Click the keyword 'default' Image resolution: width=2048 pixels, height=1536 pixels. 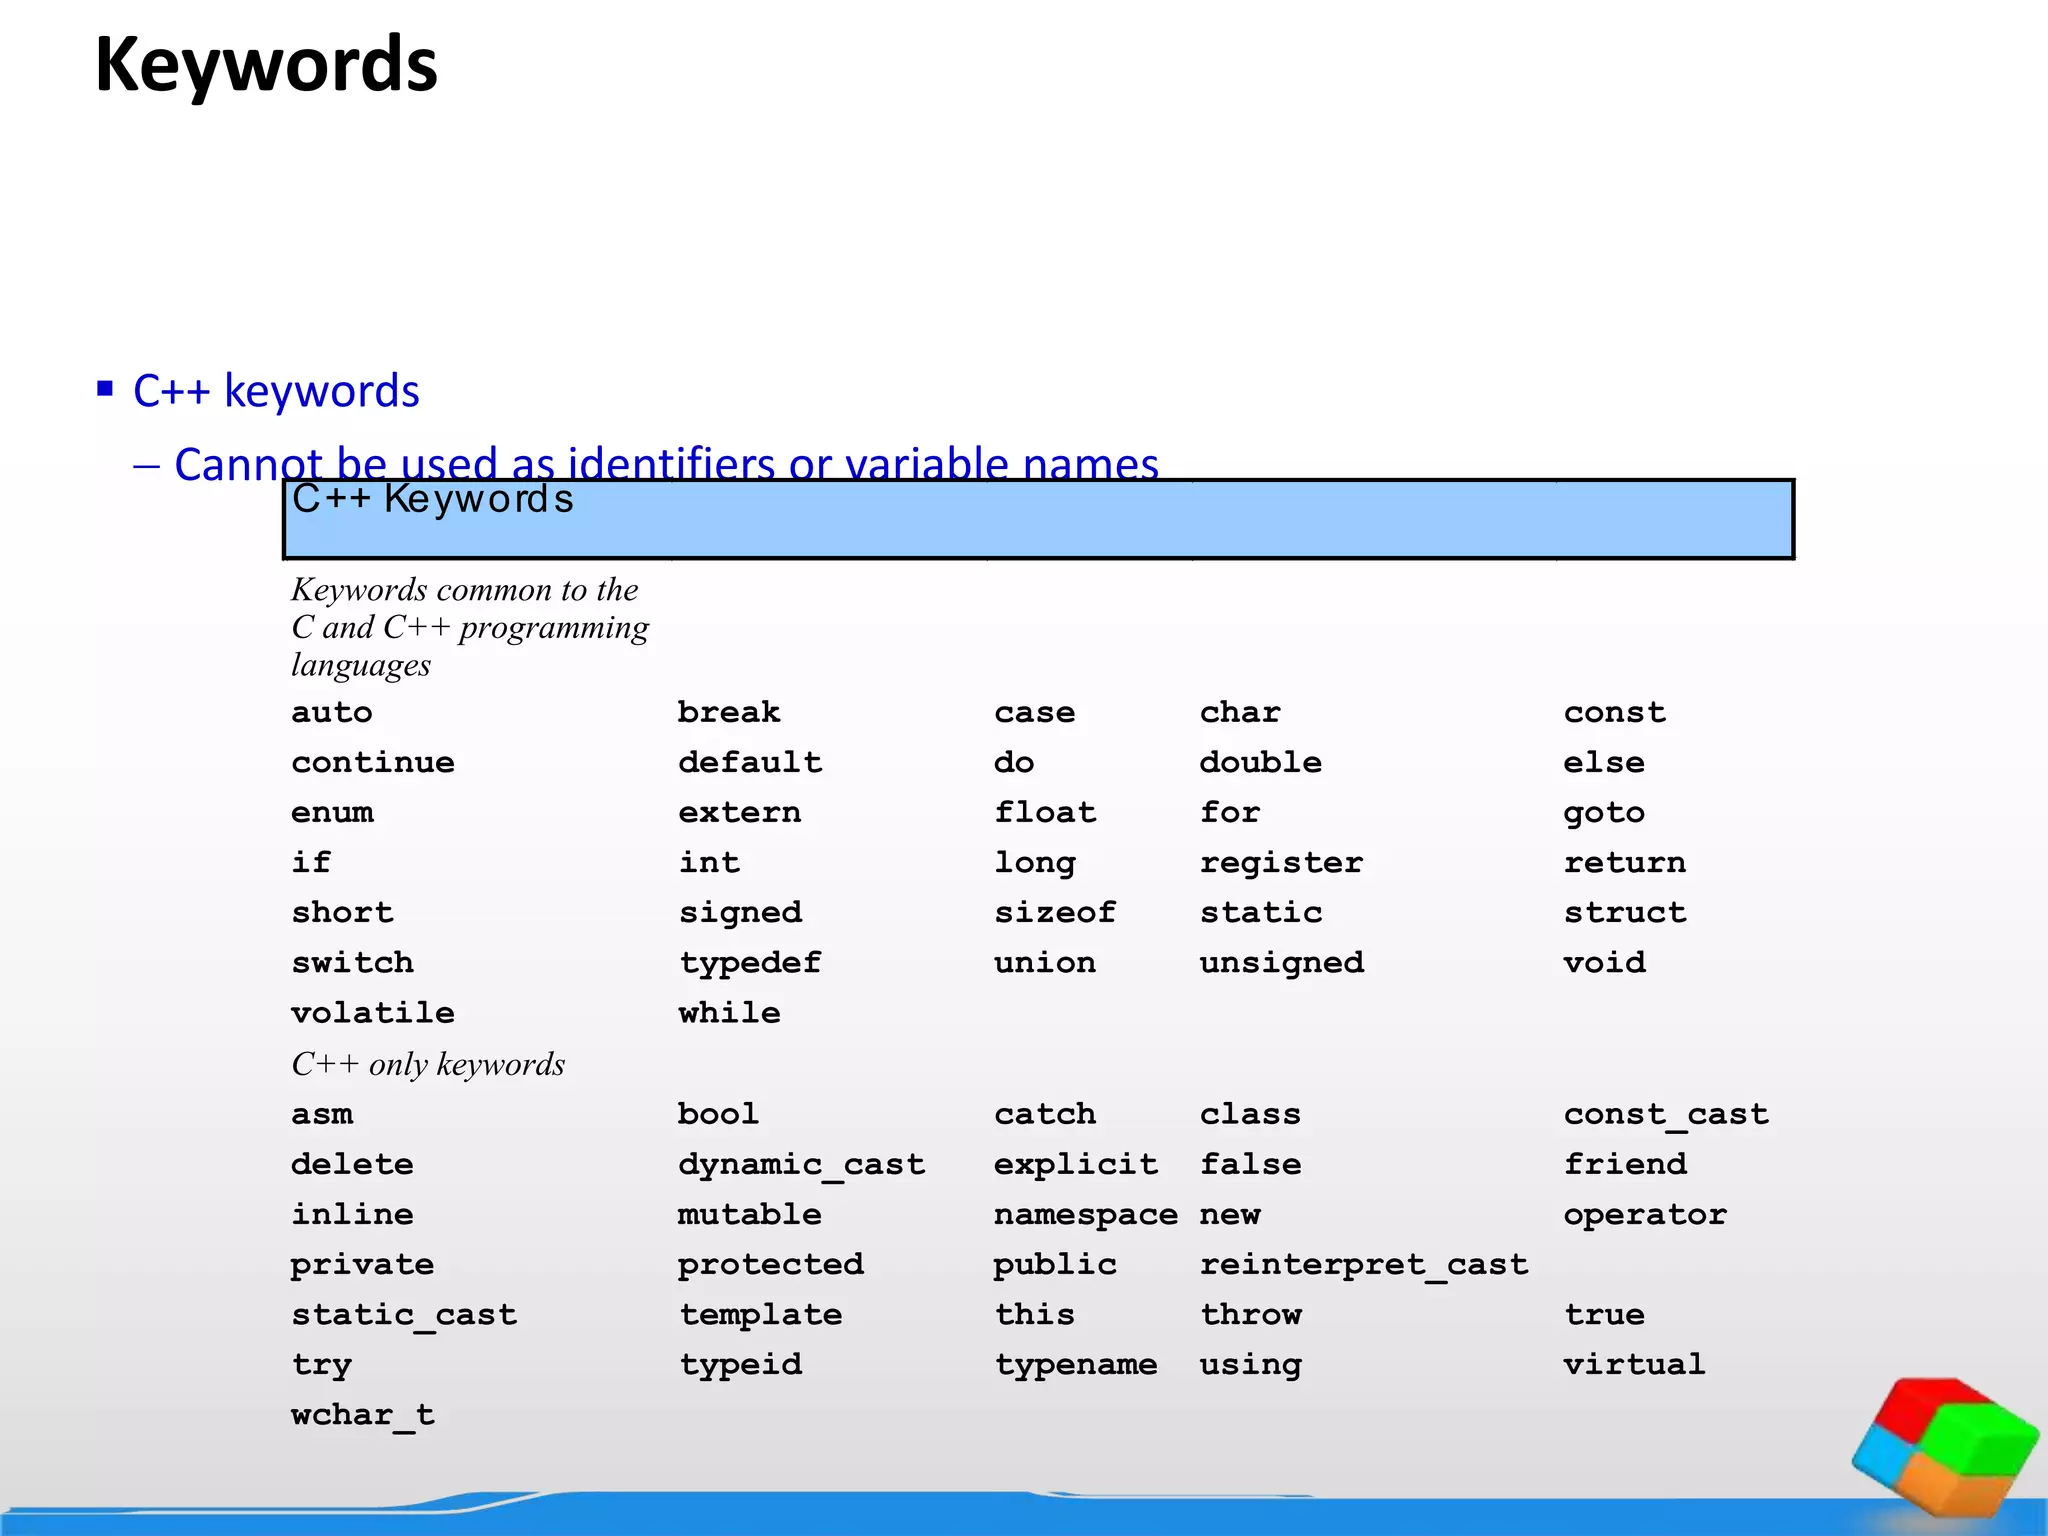click(x=750, y=762)
